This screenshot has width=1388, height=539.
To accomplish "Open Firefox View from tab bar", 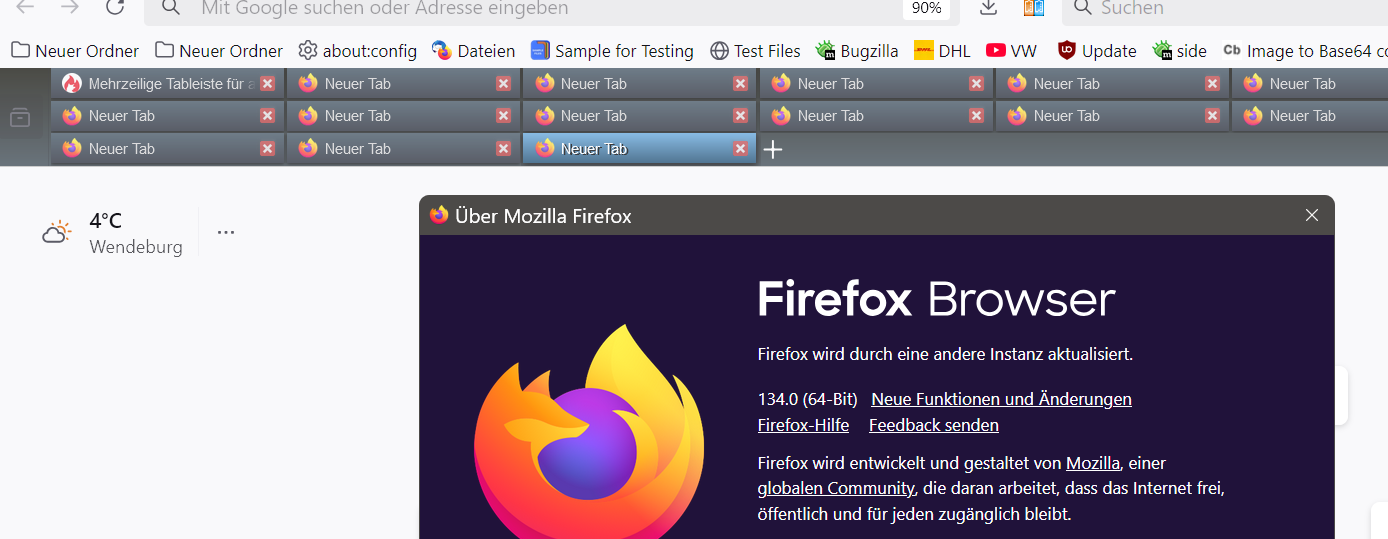I will pos(20,118).
